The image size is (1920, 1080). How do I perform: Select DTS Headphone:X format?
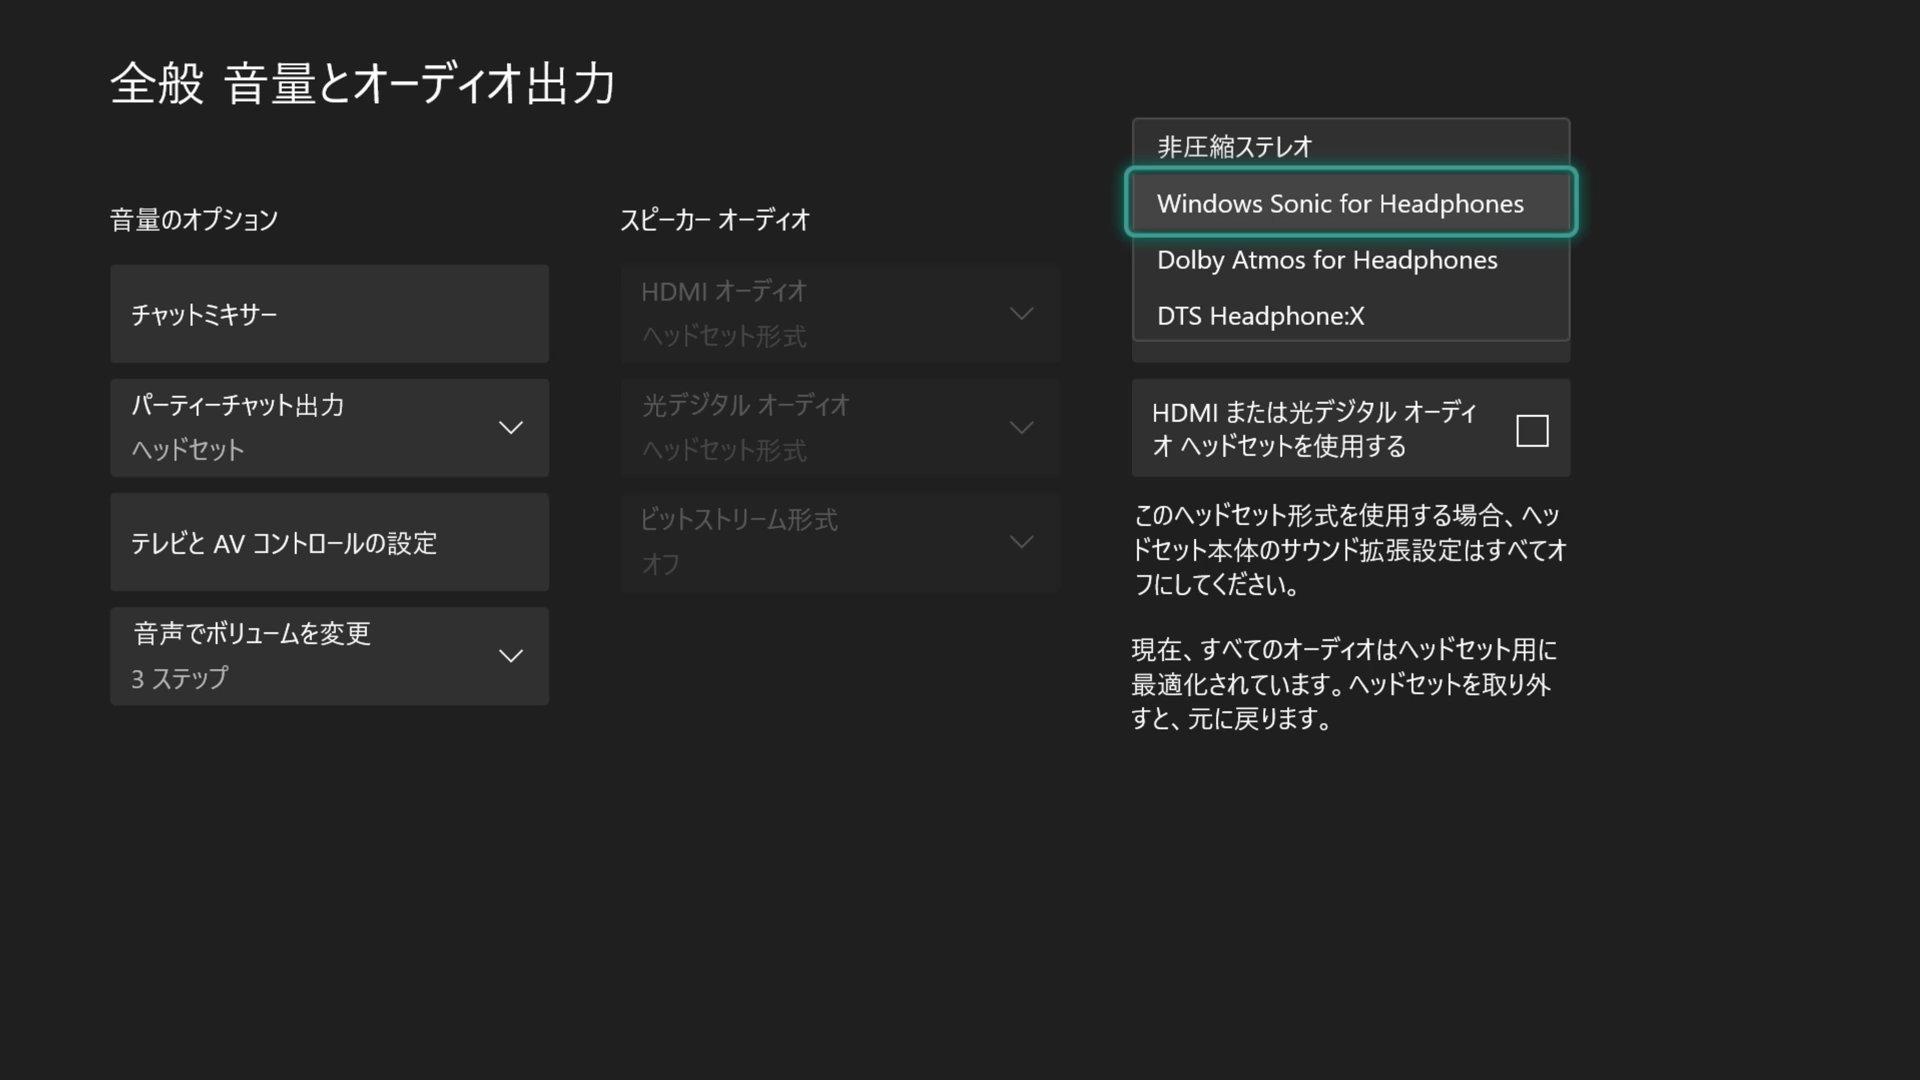(1350, 315)
